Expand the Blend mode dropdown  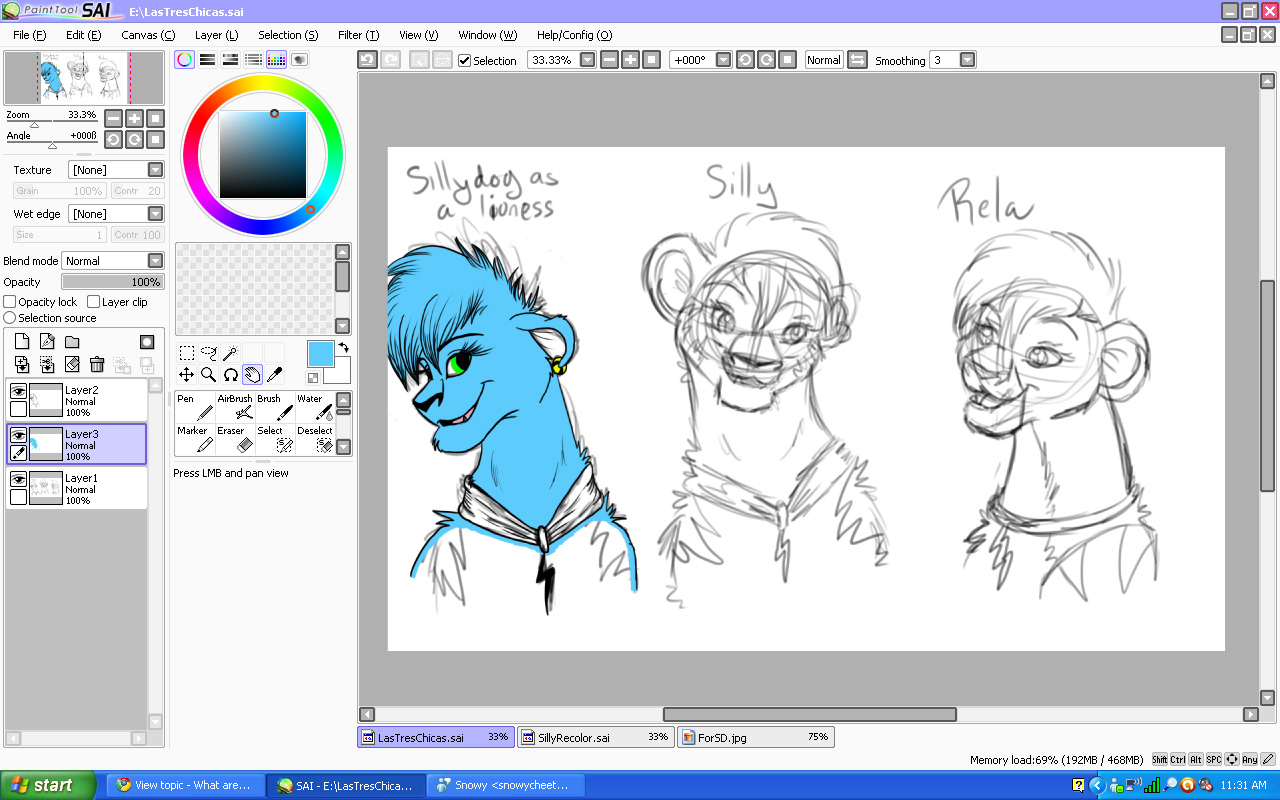click(155, 261)
